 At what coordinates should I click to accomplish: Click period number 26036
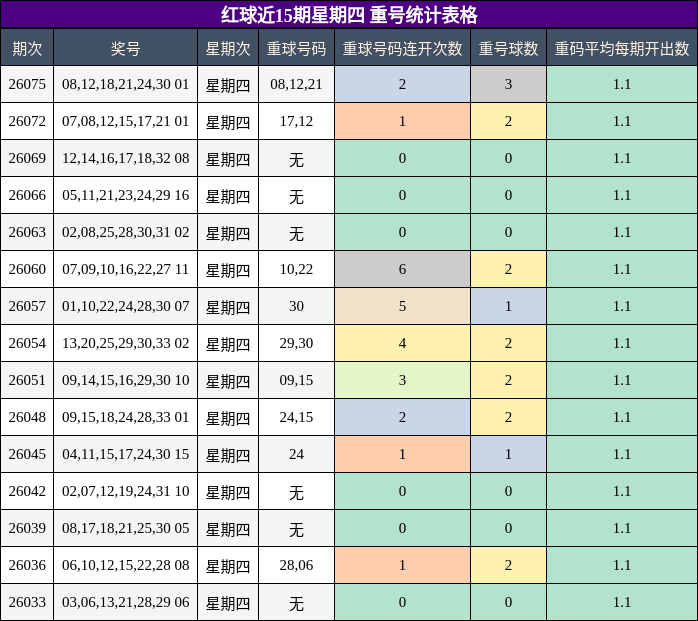click(x=27, y=564)
